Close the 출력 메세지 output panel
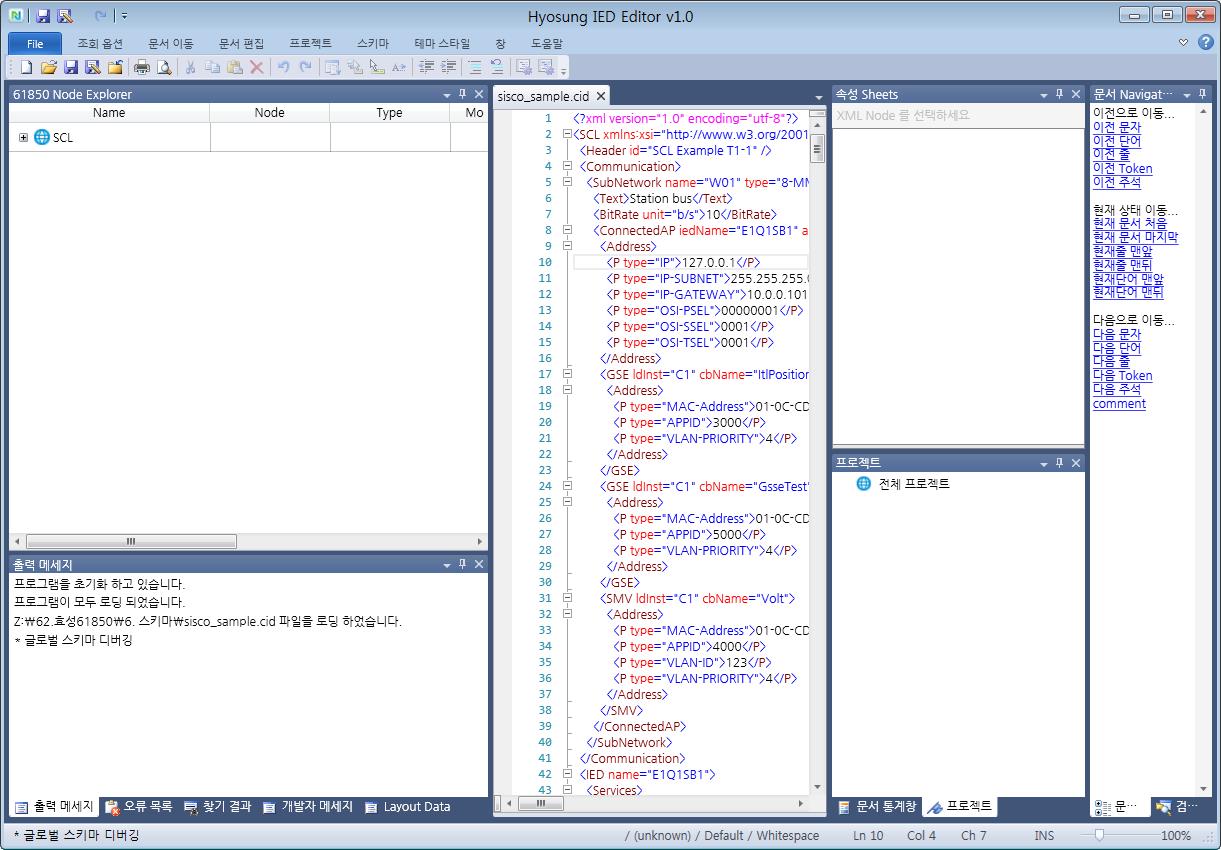The image size is (1221, 850). pos(479,565)
